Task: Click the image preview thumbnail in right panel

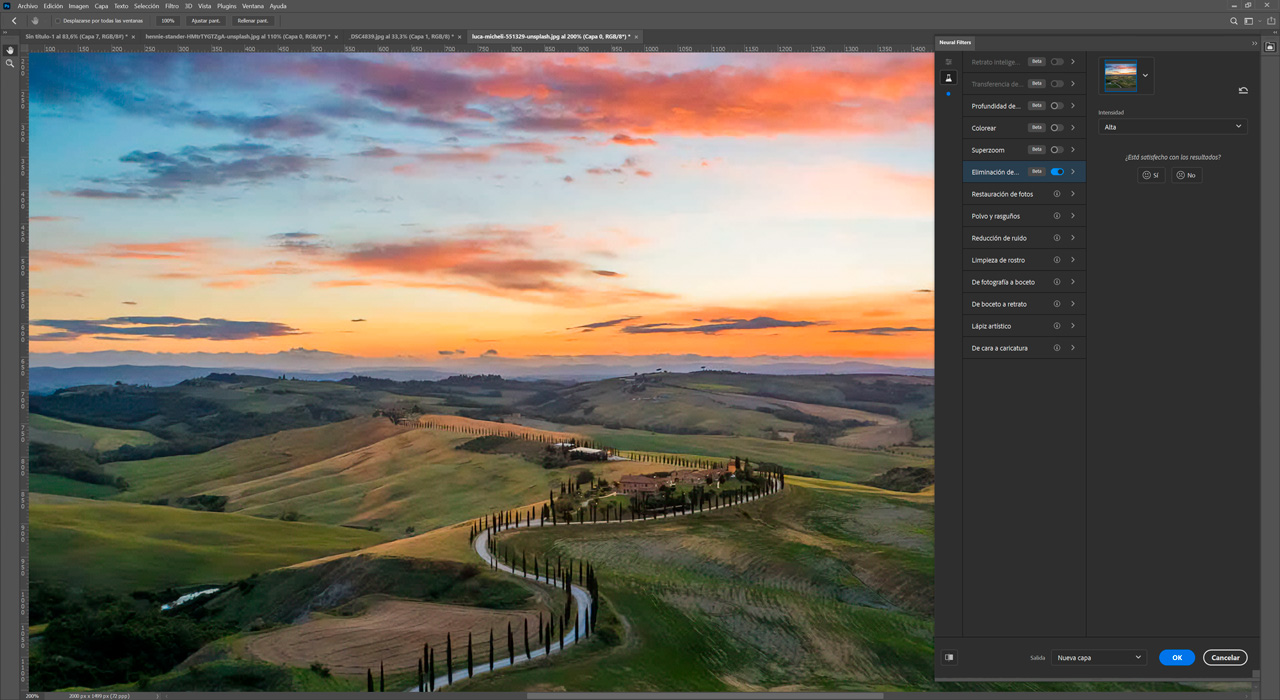Action: pos(1120,75)
